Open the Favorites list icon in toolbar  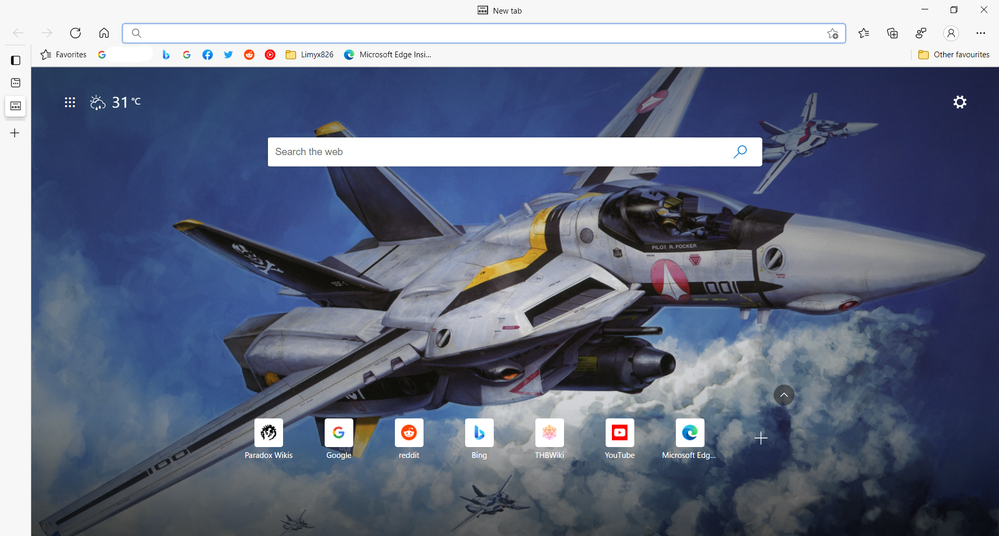(x=863, y=33)
